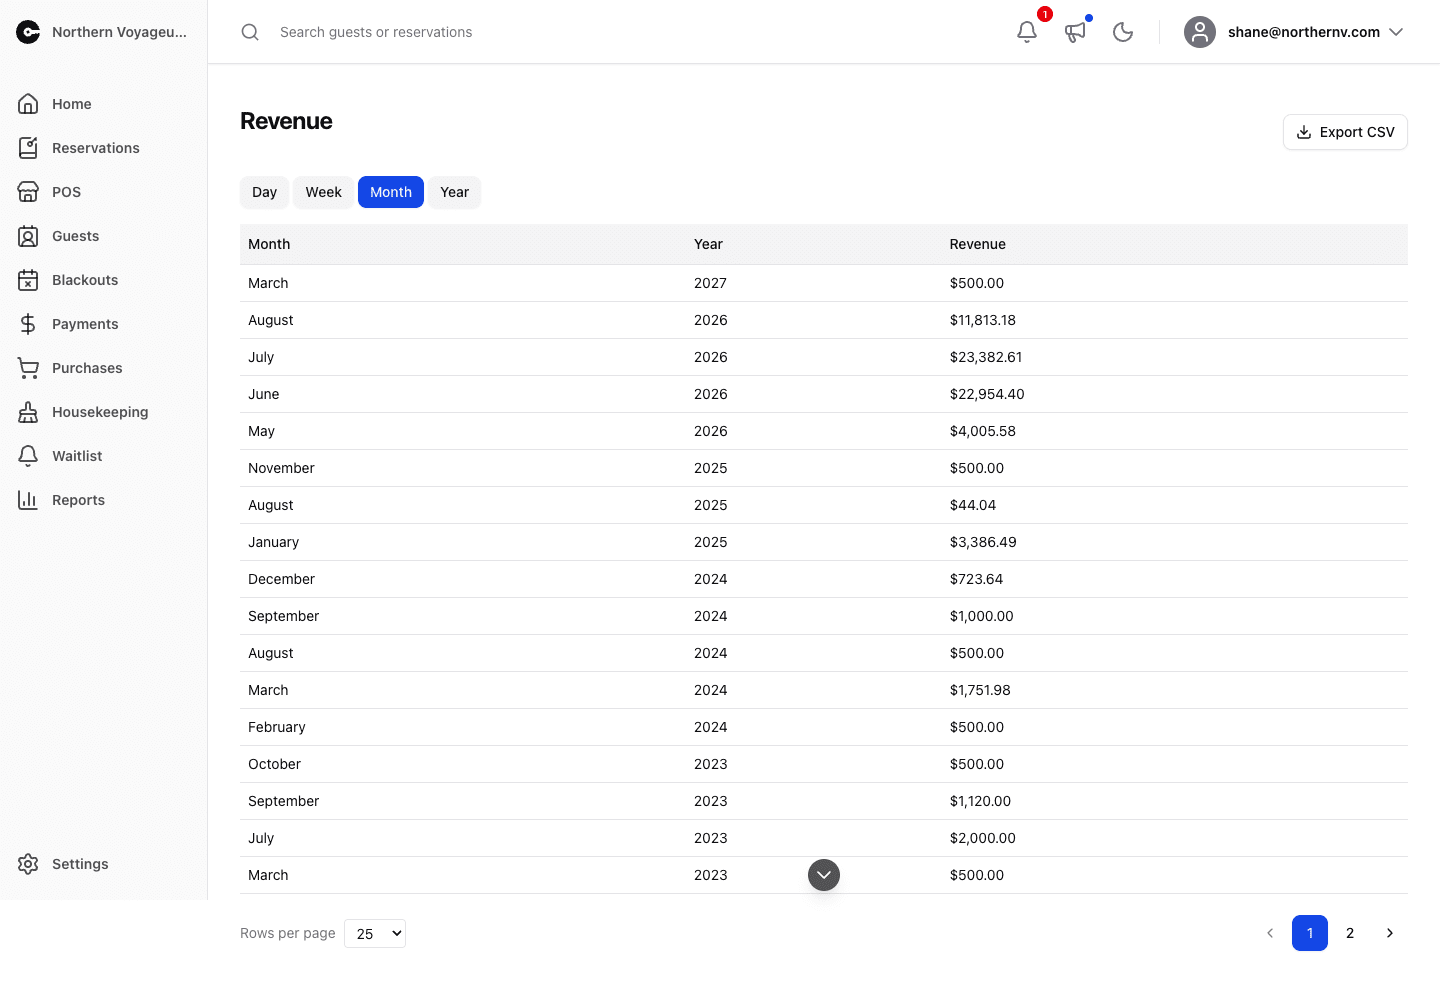Go to the previous page arrow
This screenshot has width=1440, height=991.
point(1270,933)
